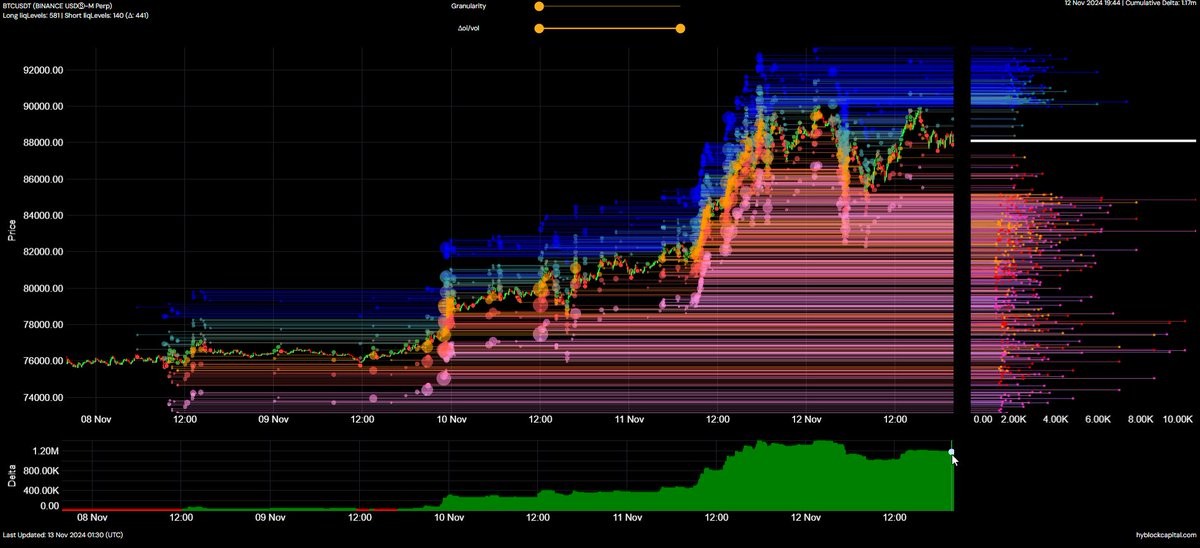Click the 10.00K histogram axis tick
Viewport: 1200px width, 548px height.
coord(1179,421)
